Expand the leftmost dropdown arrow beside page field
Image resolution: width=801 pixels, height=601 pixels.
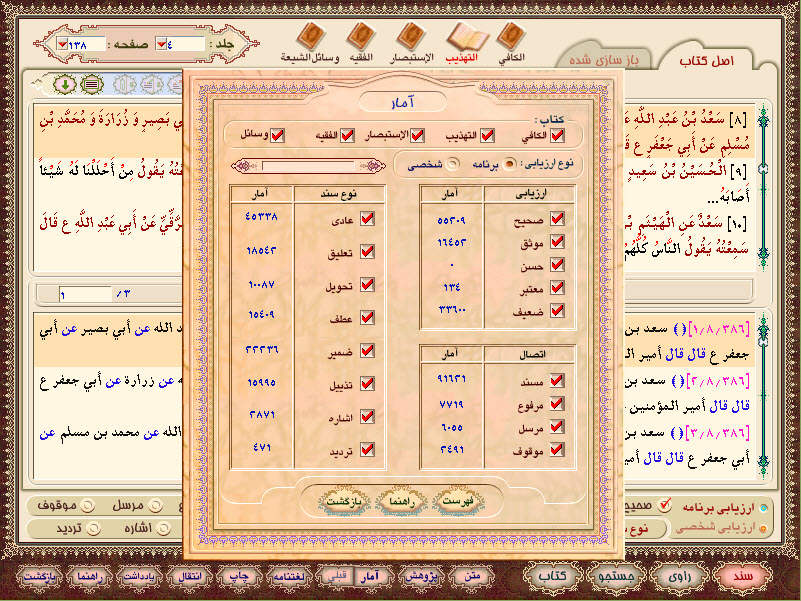62,44
